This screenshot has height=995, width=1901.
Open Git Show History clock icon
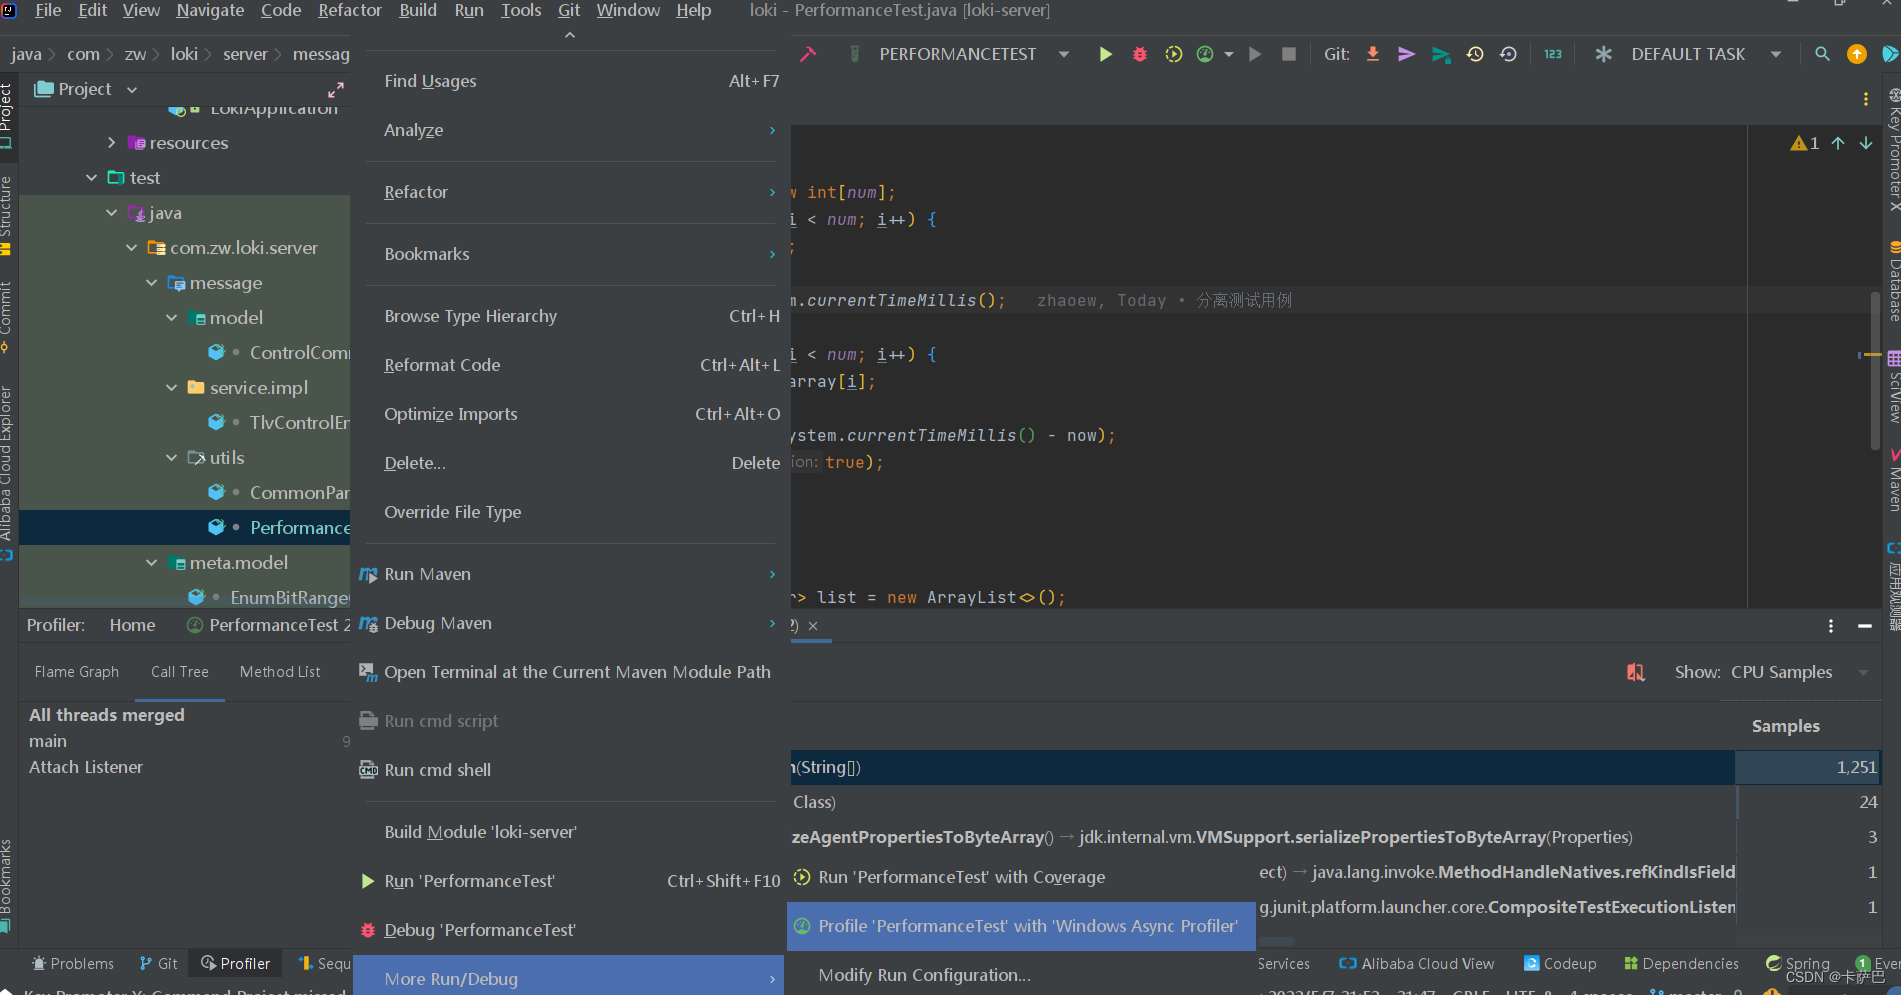coord(1475,54)
